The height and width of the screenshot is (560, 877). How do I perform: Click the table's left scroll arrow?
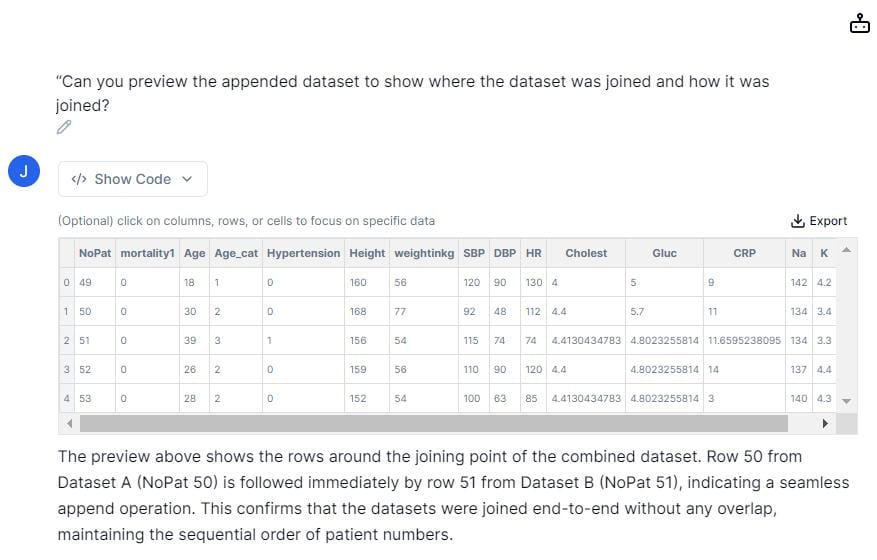coord(69,423)
